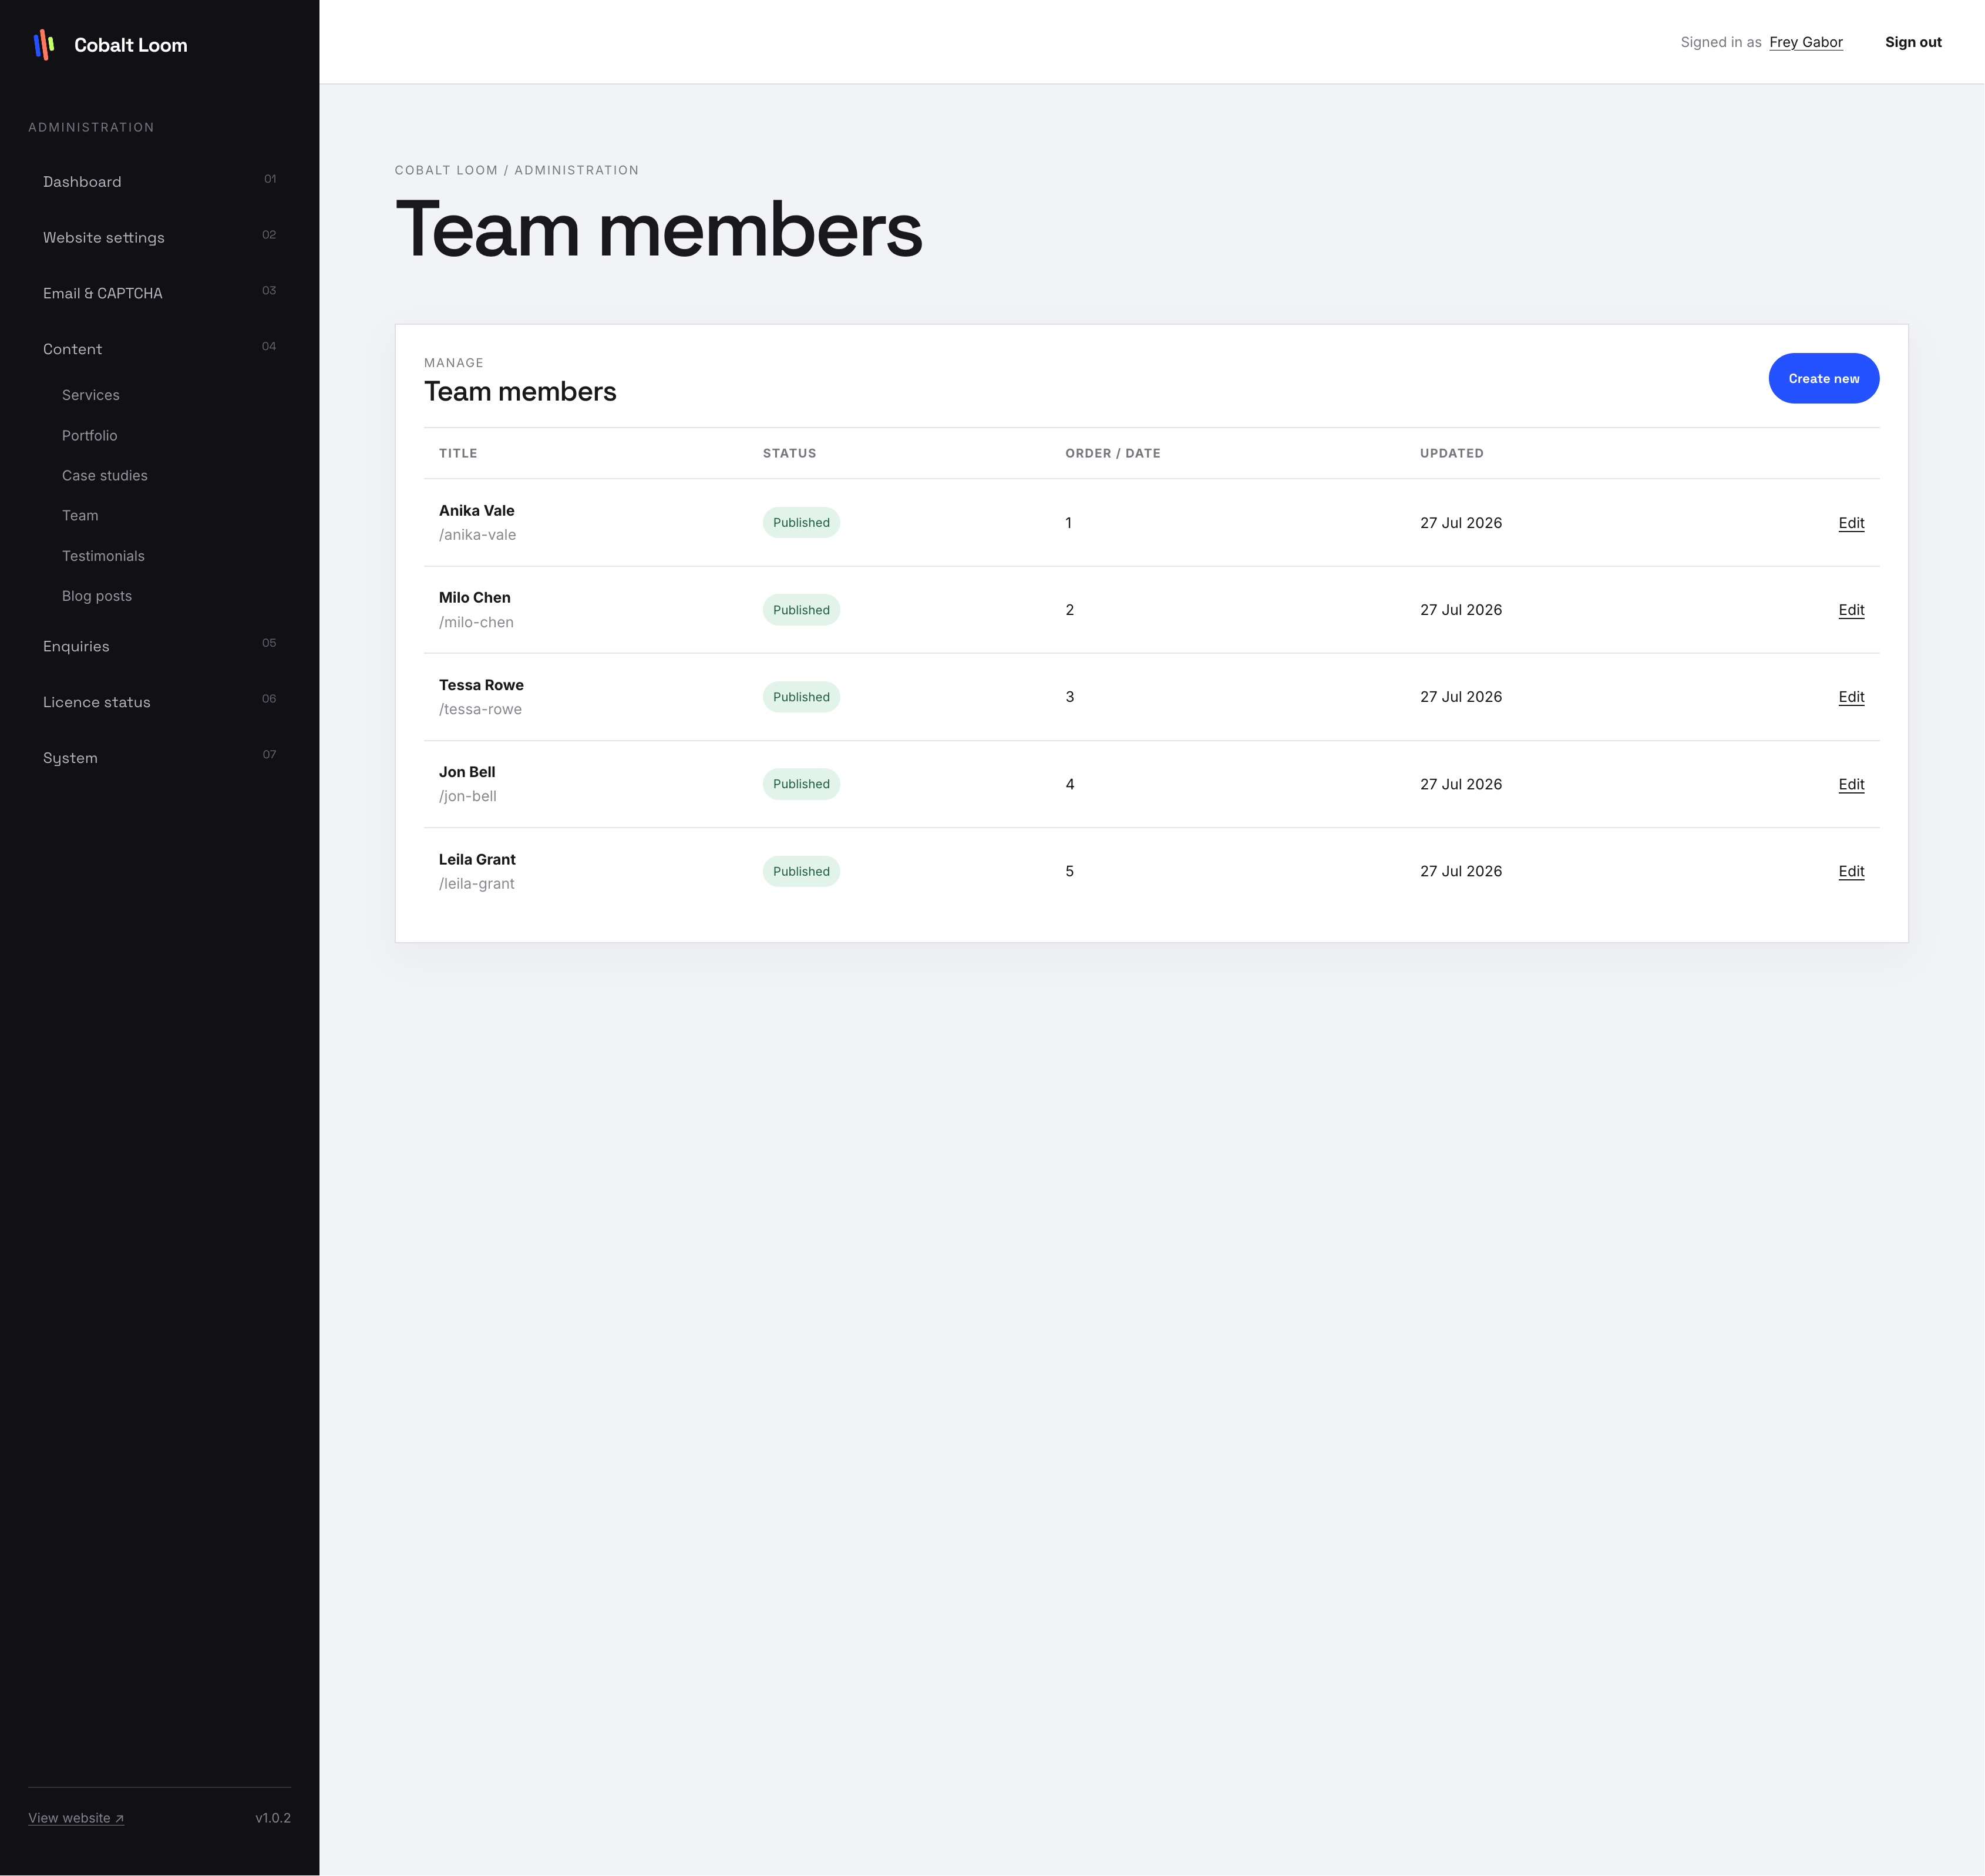Click the ORDER / DATE column header
The width and height of the screenshot is (1985, 1876).
point(1112,453)
